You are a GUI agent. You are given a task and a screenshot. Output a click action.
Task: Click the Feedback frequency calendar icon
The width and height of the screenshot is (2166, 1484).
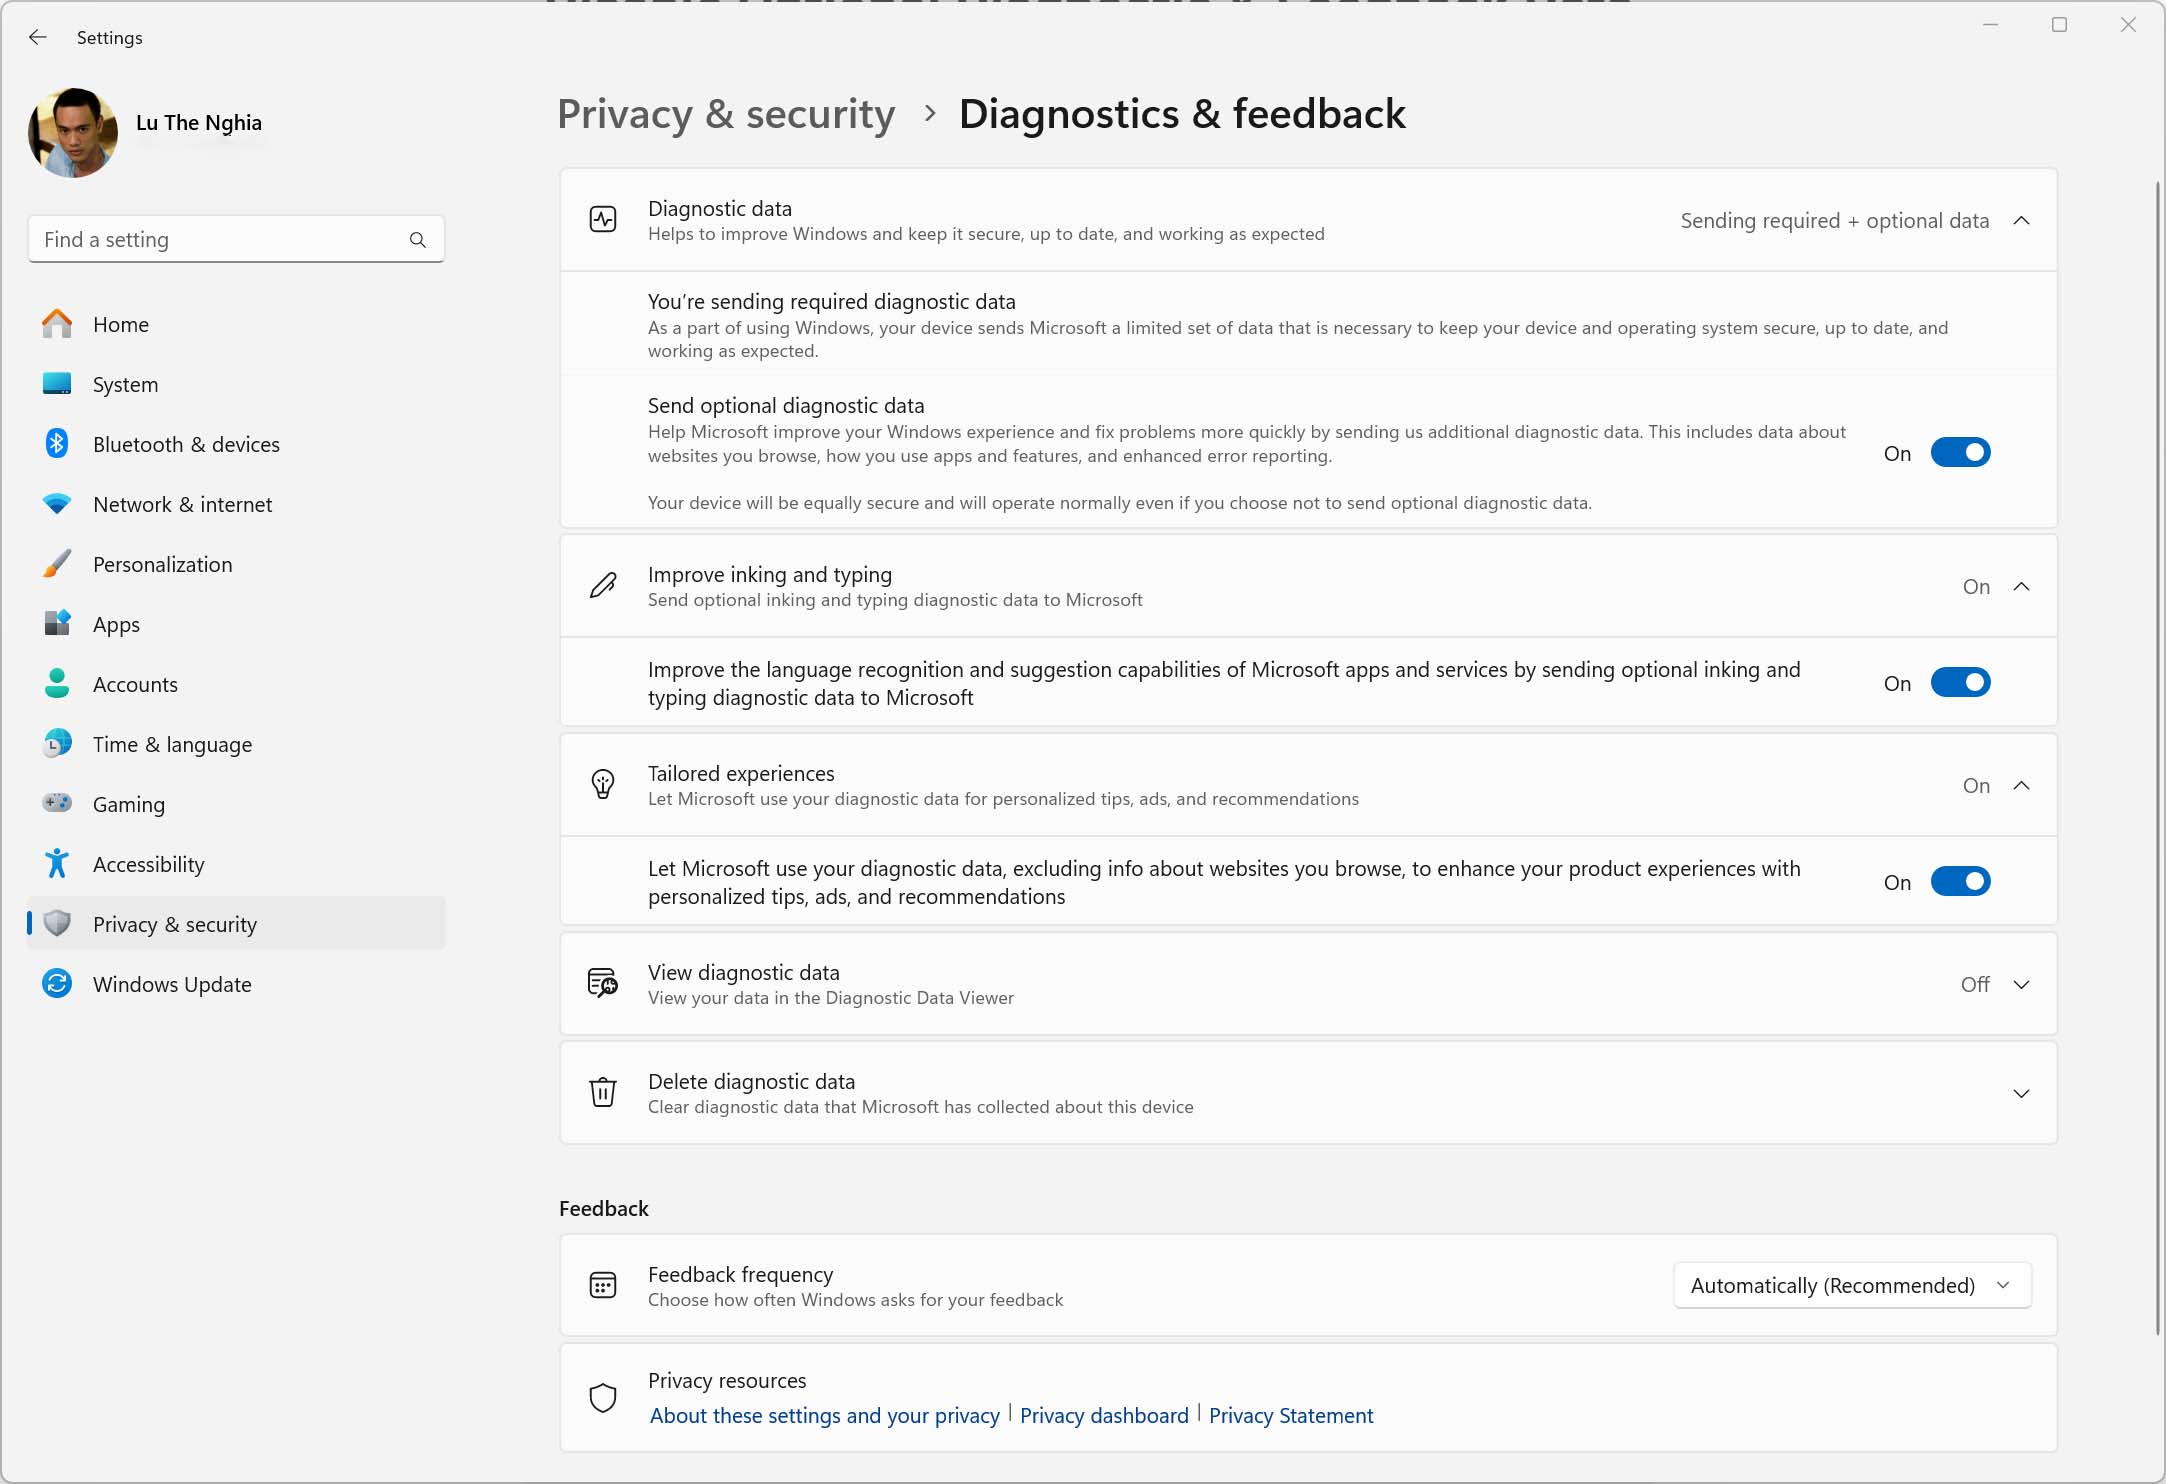pos(603,1285)
